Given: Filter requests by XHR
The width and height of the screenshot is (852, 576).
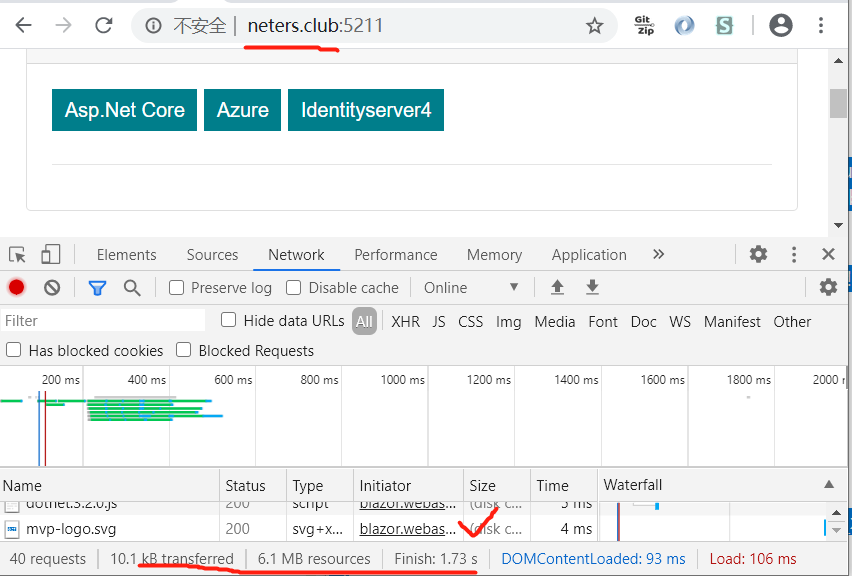Looking at the screenshot, I should coord(405,322).
